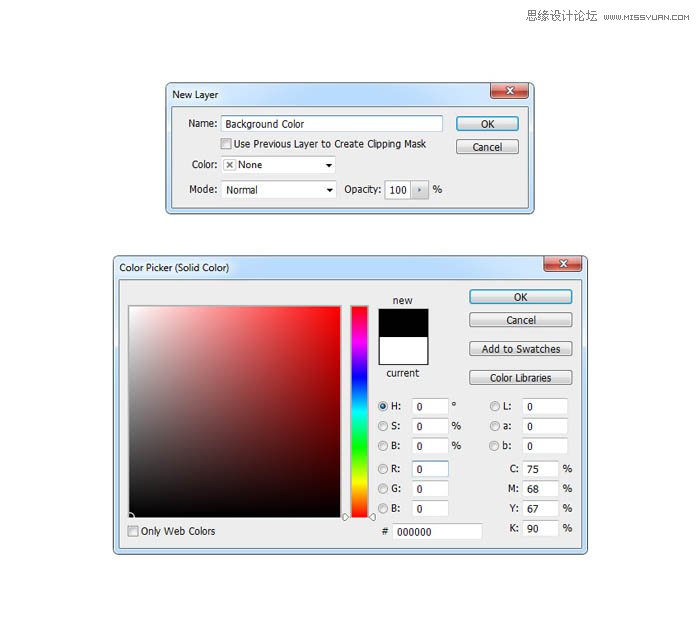Click the layer Name text field
The width and height of the screenshot is (700, 637).
click(330, 124)
